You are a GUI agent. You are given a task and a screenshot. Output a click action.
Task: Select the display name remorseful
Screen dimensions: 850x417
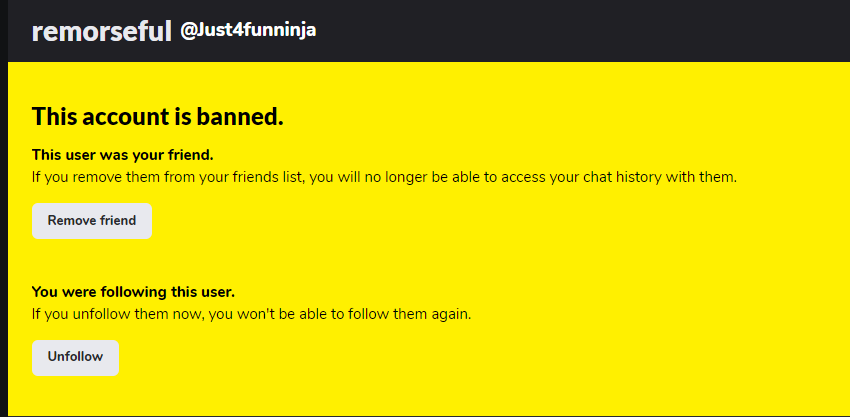pos(101,31)
